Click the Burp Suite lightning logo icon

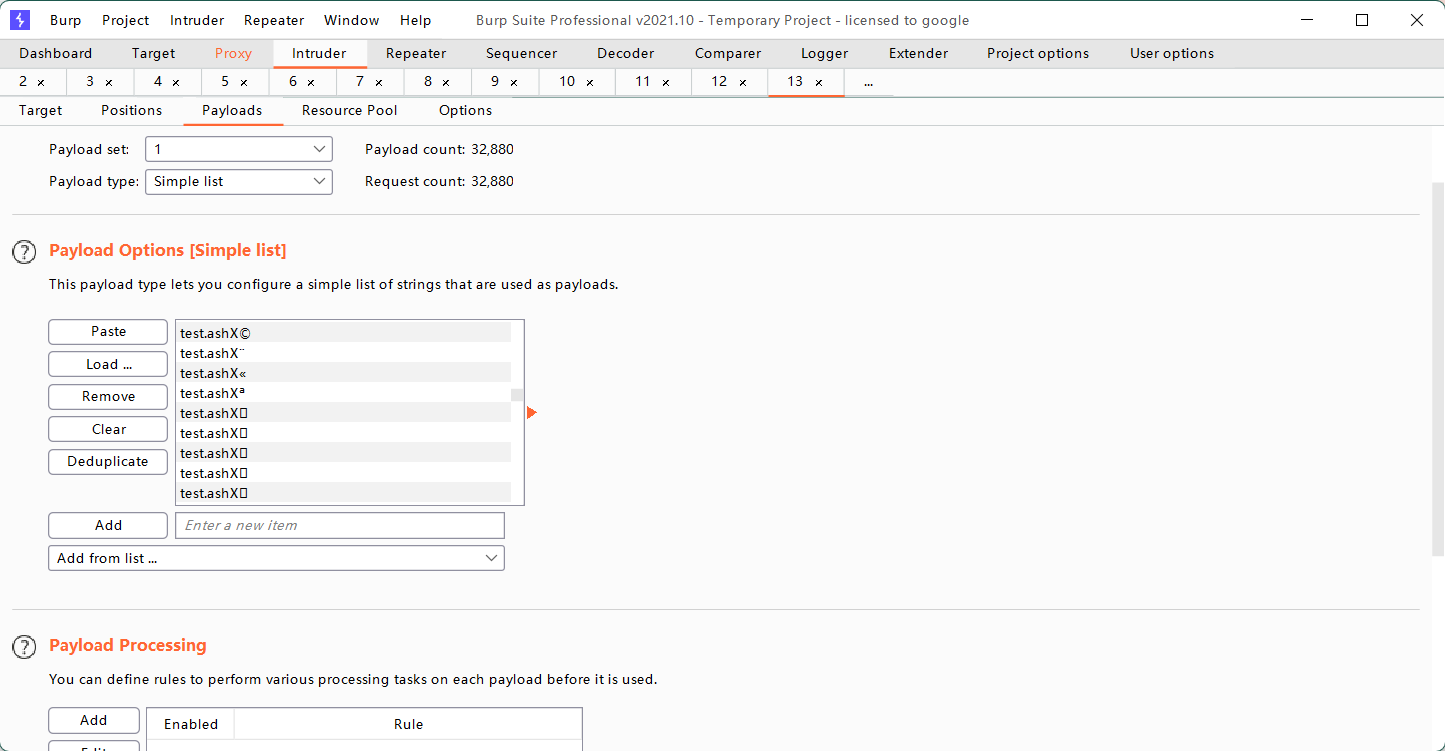pyautogui.click(x=20, y=20)
